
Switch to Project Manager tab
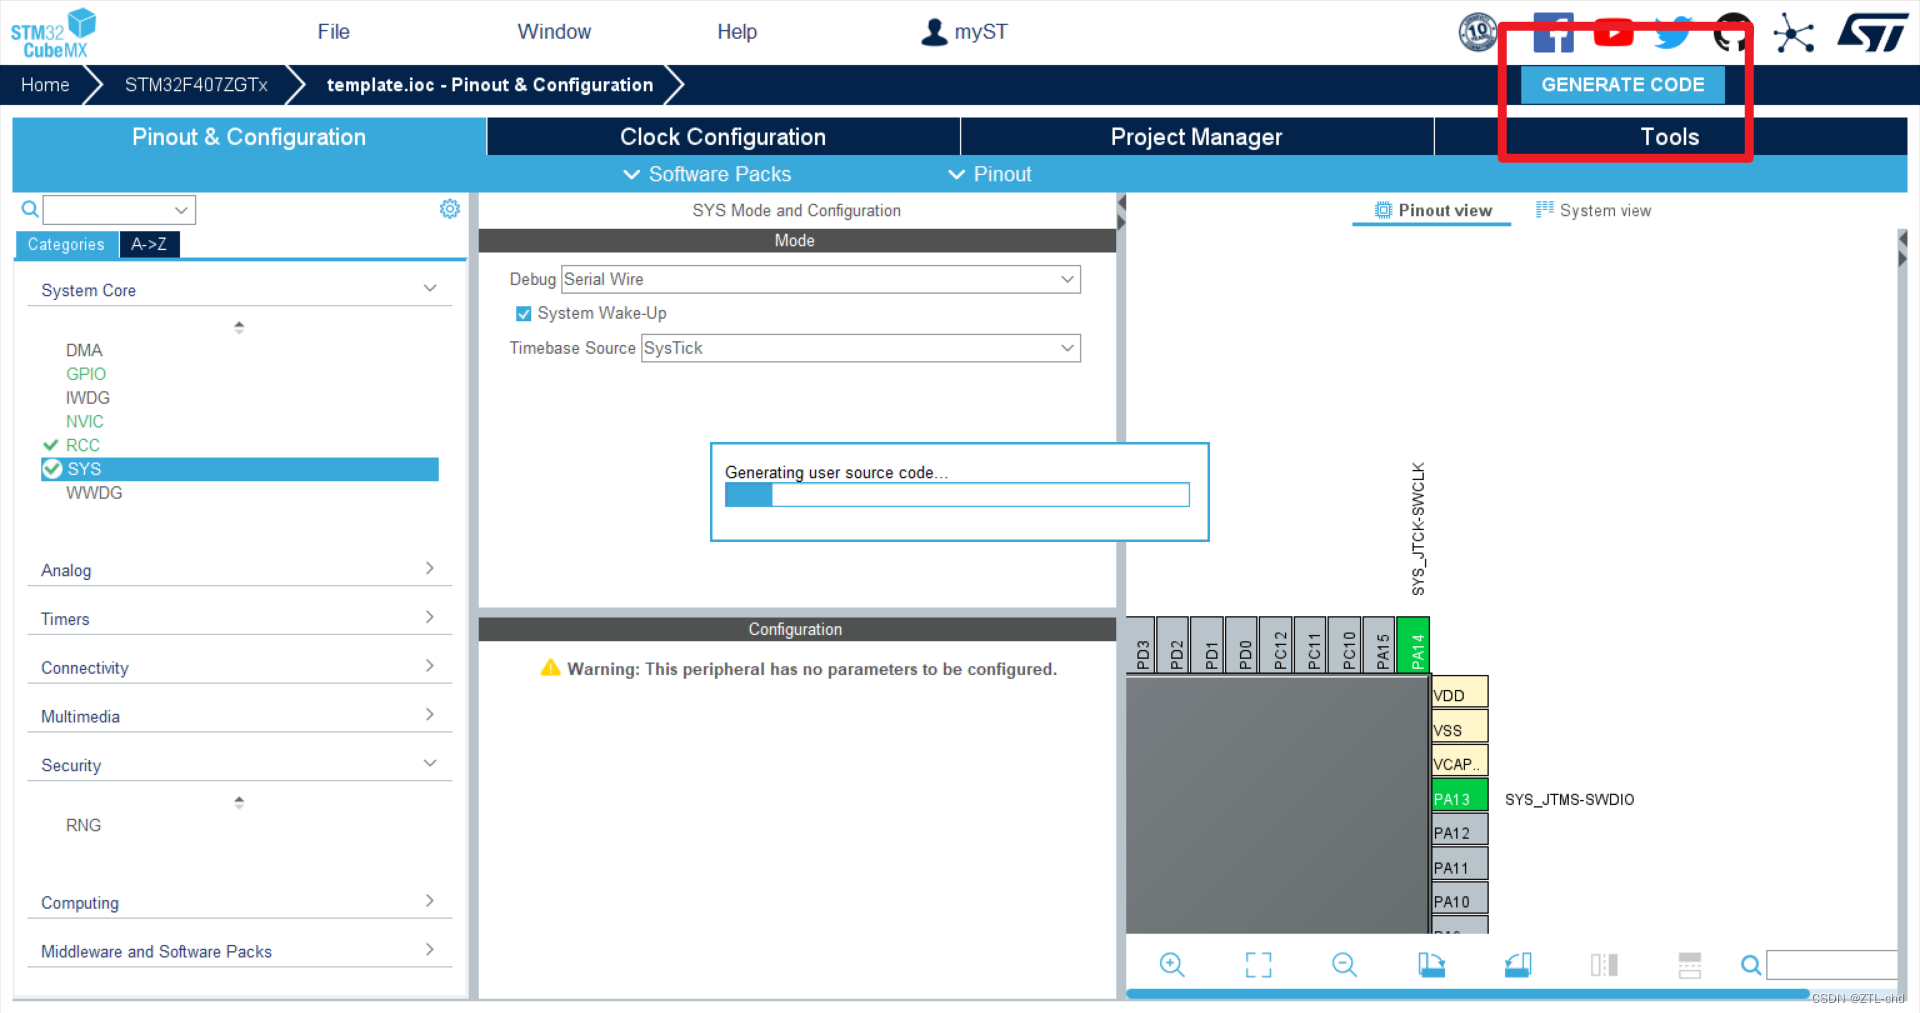[x=1196, y=137]
